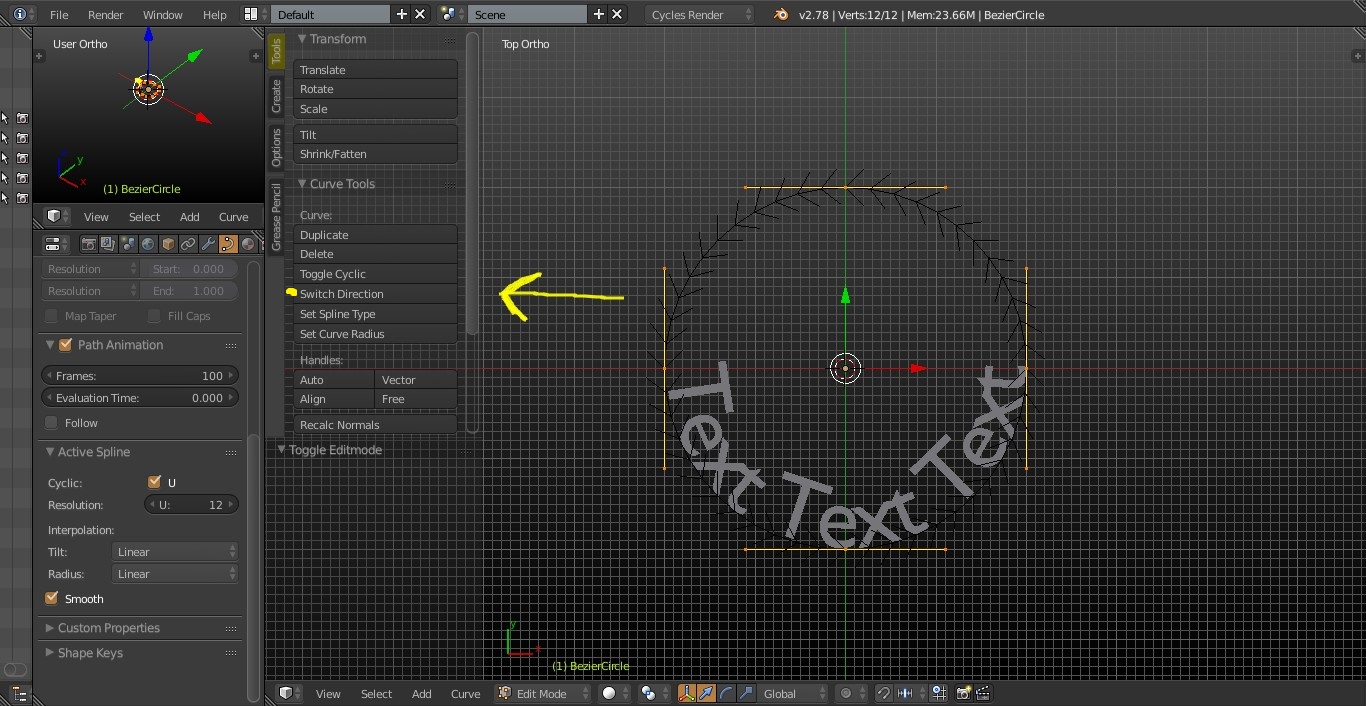Image resolution: width=1366 pixels, height=706 pixels.
Task: Render OpenGL still image icon
Action: [x=964, y=693]
